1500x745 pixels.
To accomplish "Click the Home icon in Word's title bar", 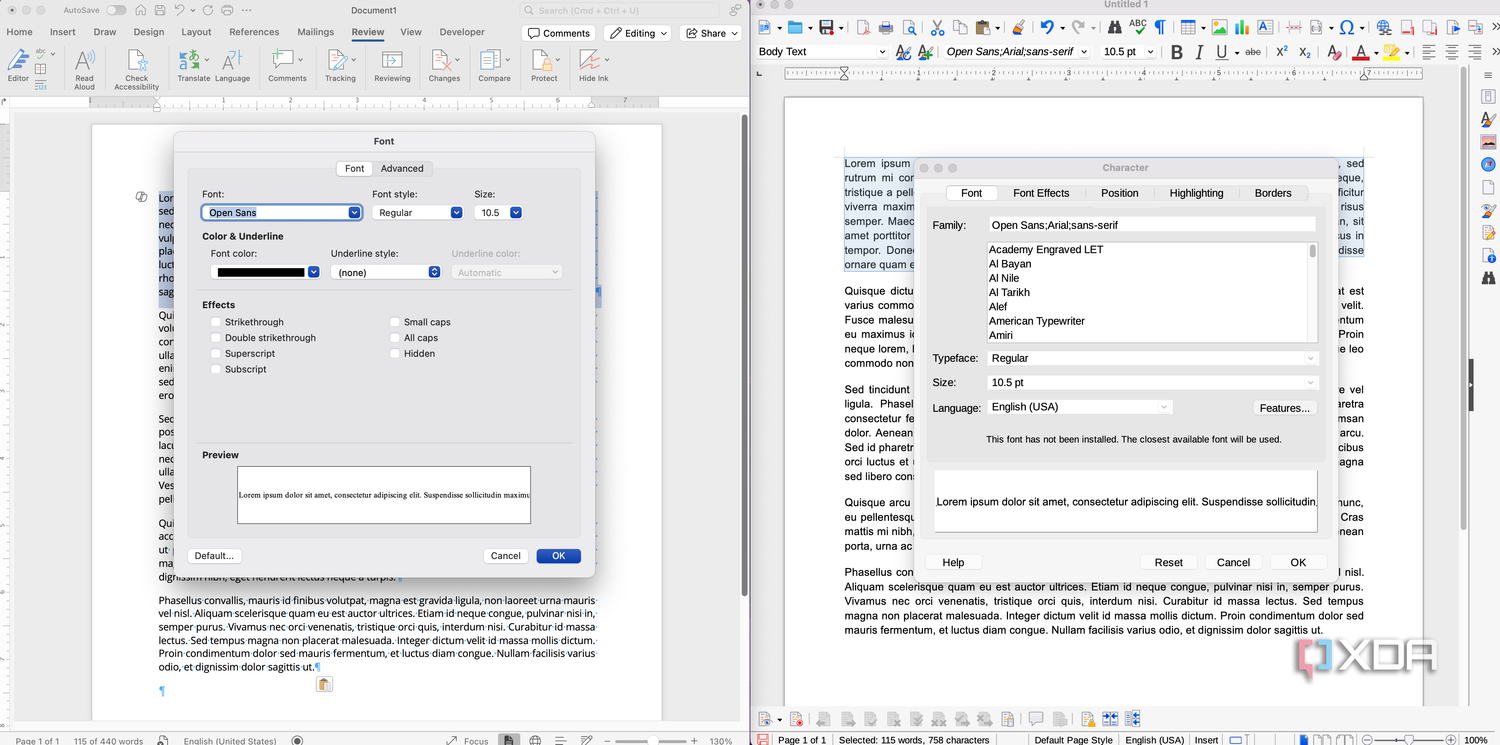I will coord(139,10).
